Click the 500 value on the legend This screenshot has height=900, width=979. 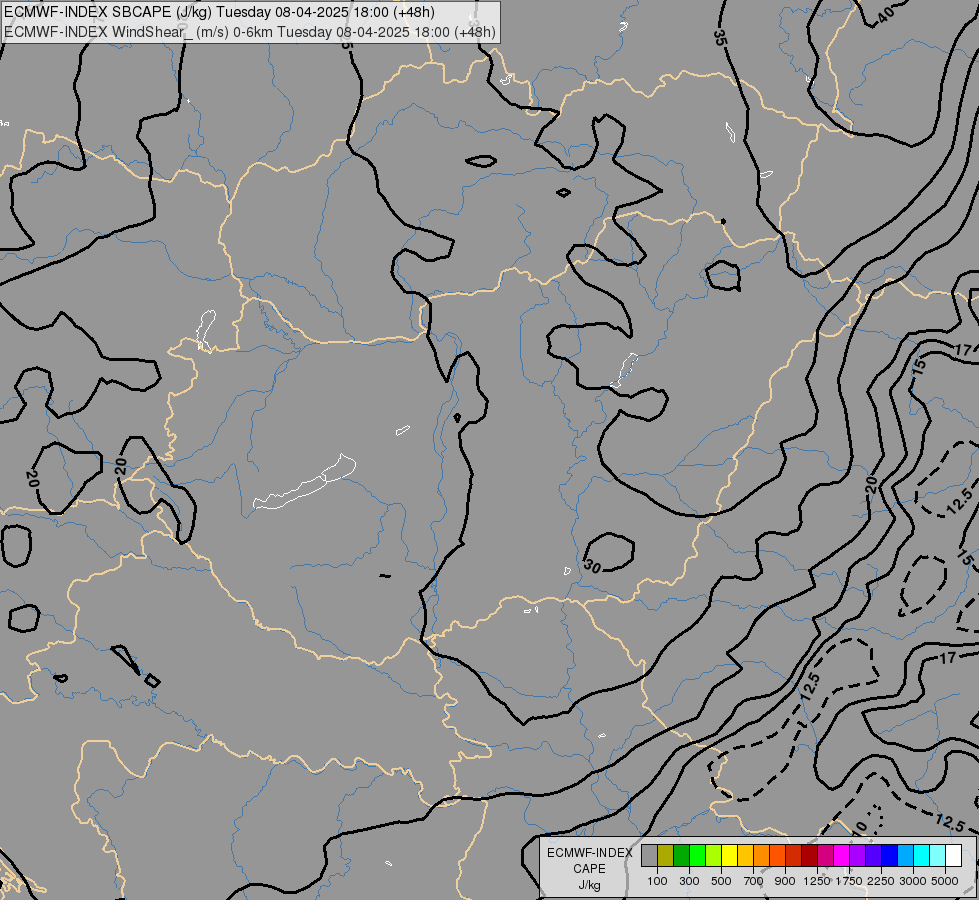coord(721,881)
